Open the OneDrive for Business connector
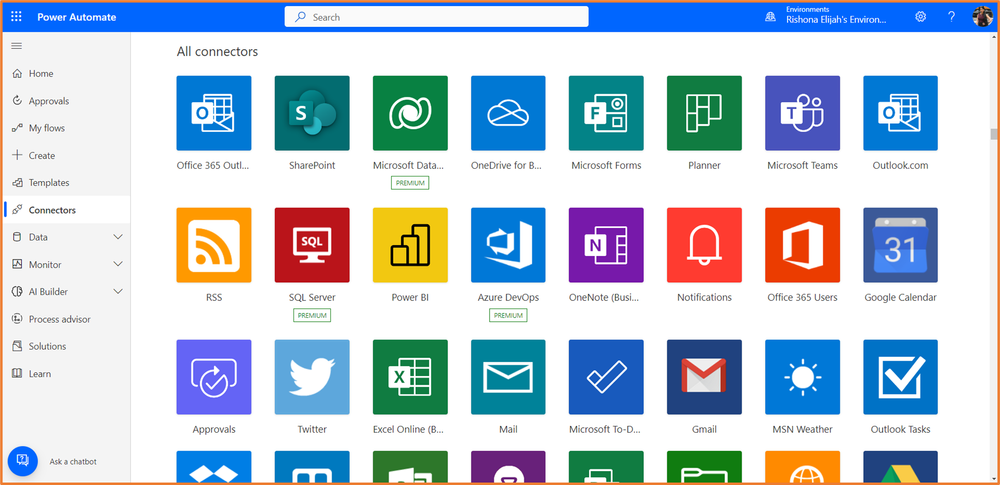The width and height of the screenshot is (1000, 485). pyautogui.click(x=508, y=113)
